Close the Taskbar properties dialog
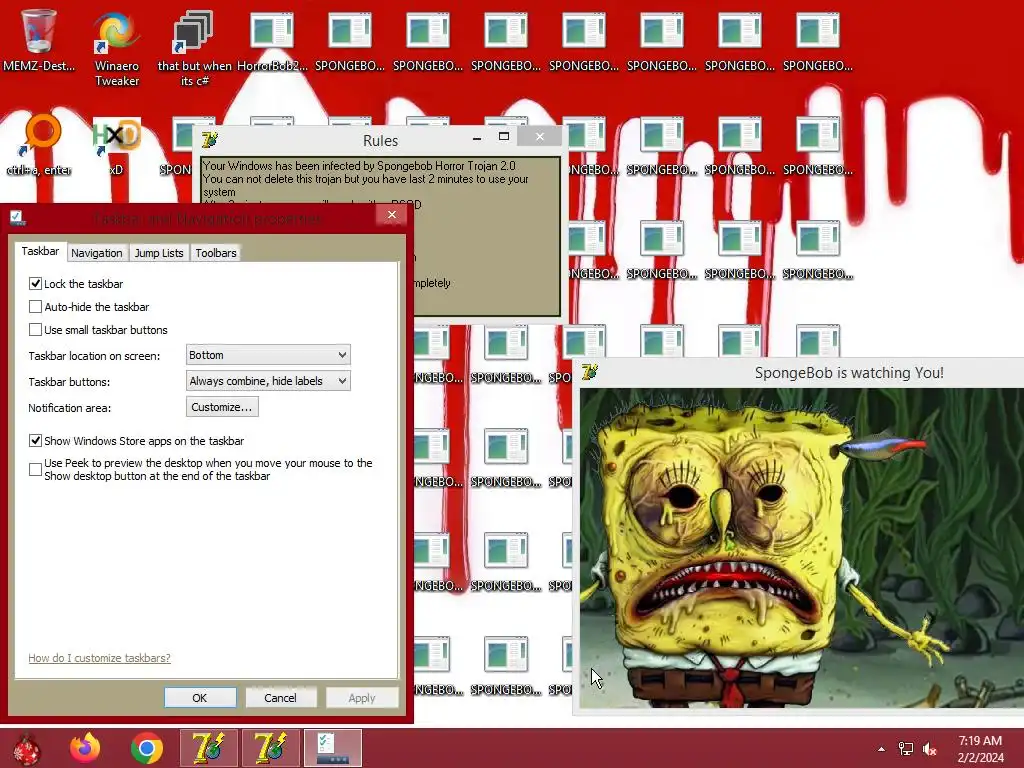Viewport: 1024px width, 768px height. click(x=392, y=215)
